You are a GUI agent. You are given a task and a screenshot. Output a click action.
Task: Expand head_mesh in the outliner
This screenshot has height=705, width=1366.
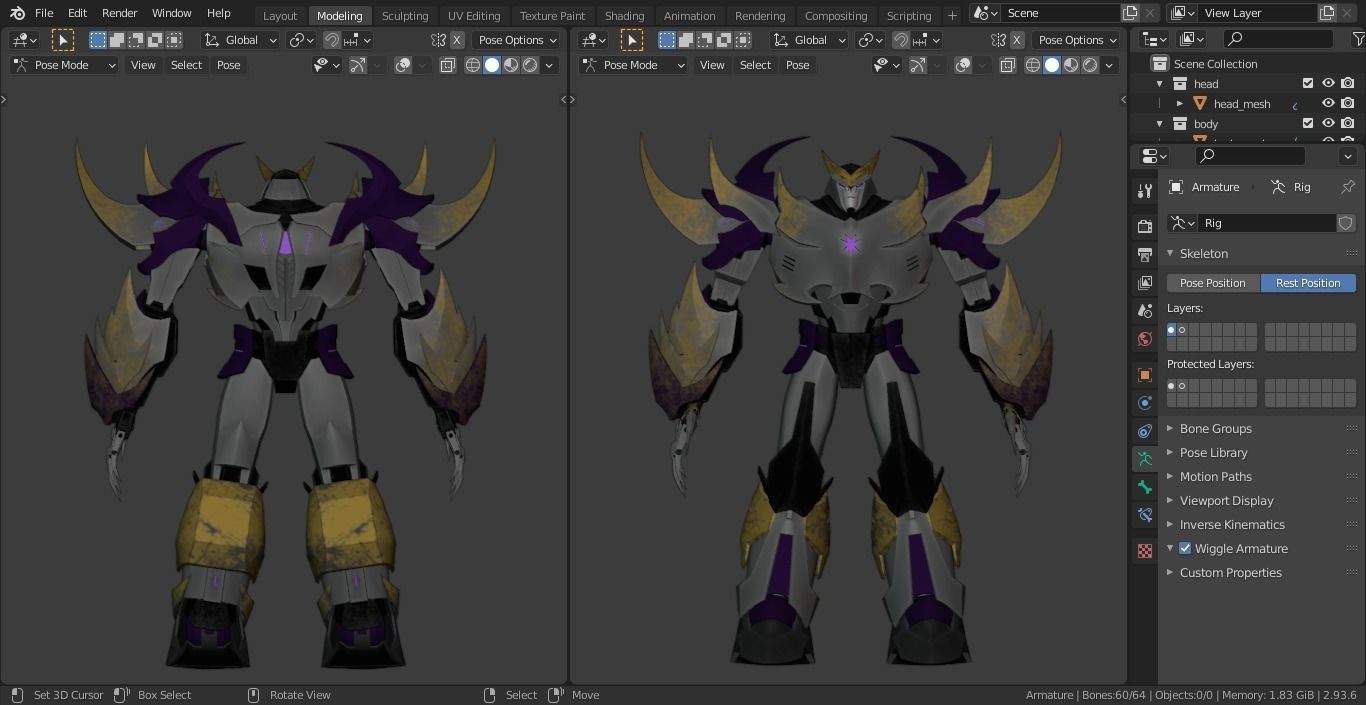(1180, 104)
